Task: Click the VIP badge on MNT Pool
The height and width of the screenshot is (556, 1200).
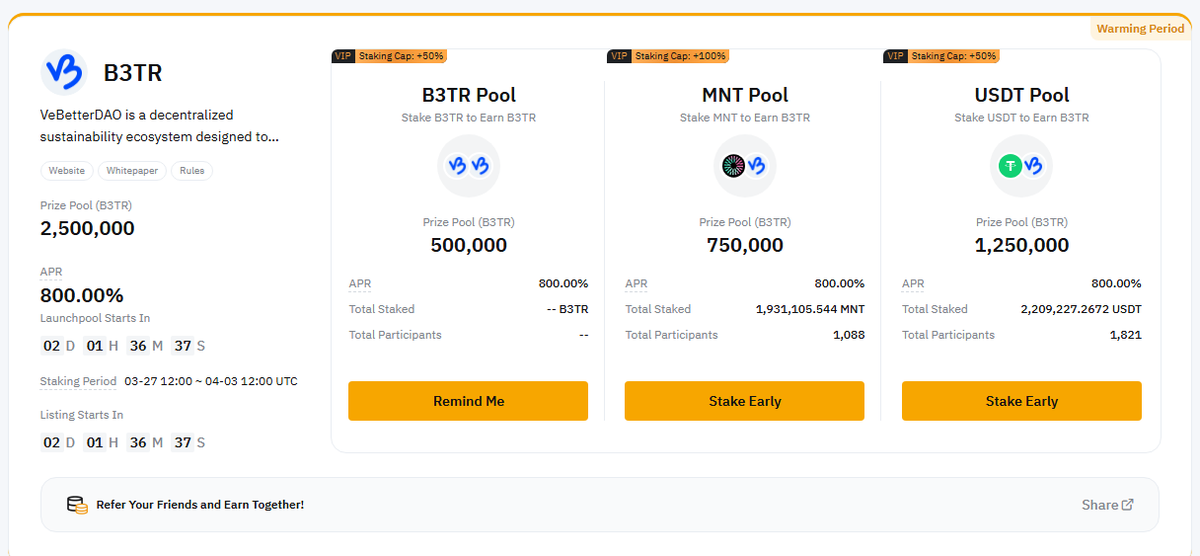Action: (618, 56)
